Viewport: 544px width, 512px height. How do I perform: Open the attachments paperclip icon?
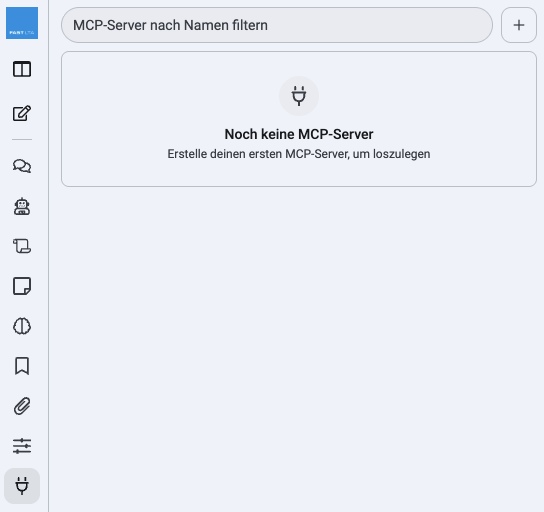[22, 406]
